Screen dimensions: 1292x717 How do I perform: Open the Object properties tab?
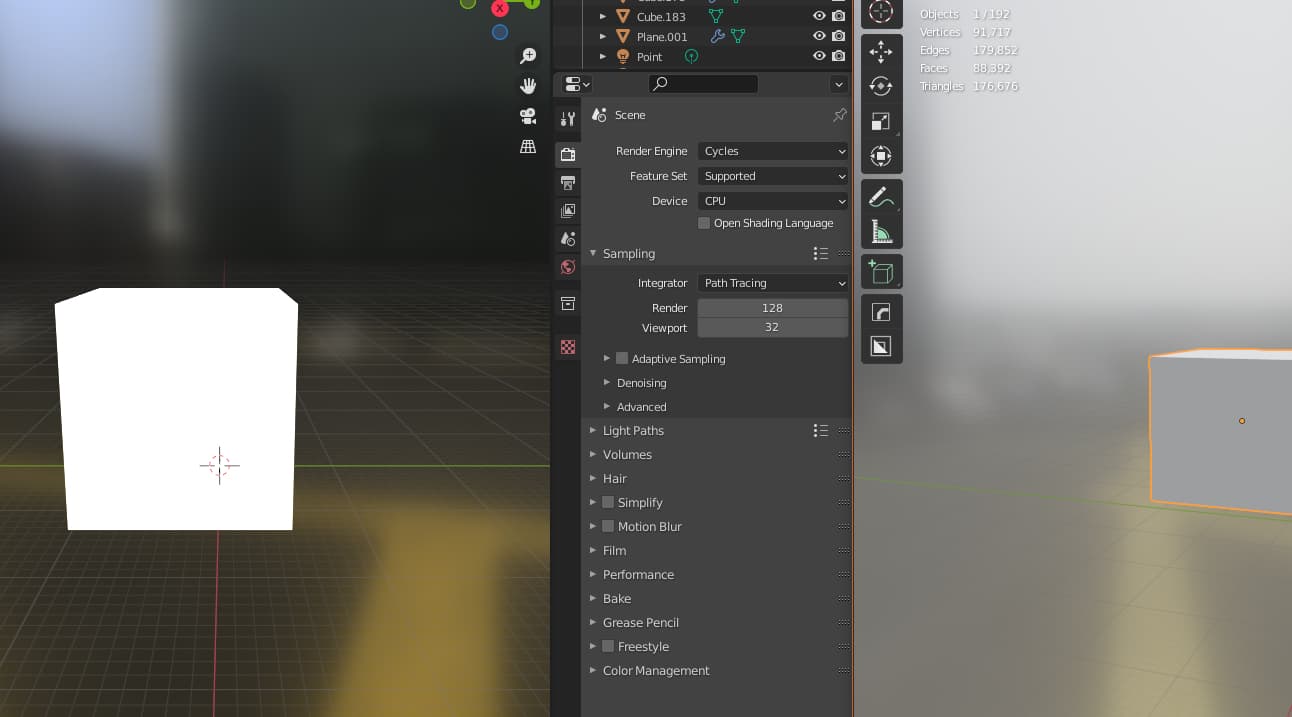click(x=568, y=303)
